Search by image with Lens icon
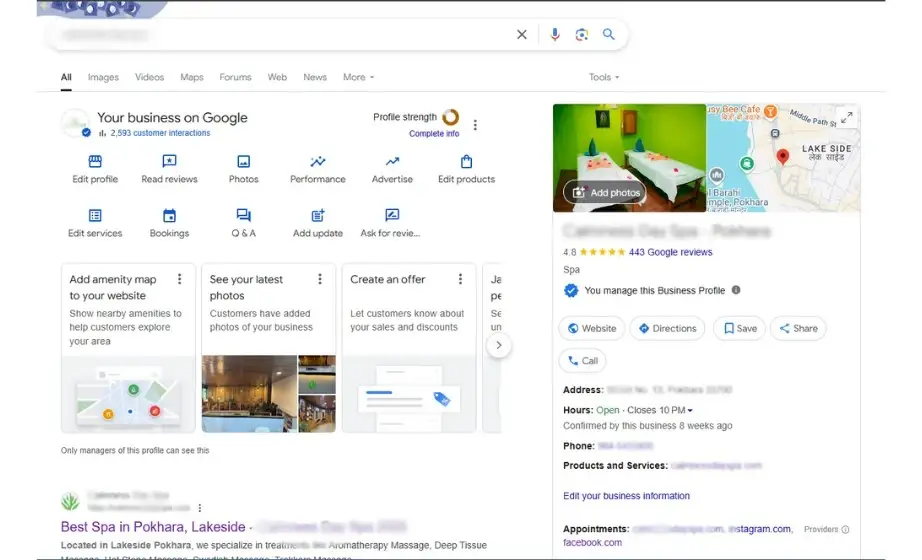922x560 pixels. pos(581,35)
